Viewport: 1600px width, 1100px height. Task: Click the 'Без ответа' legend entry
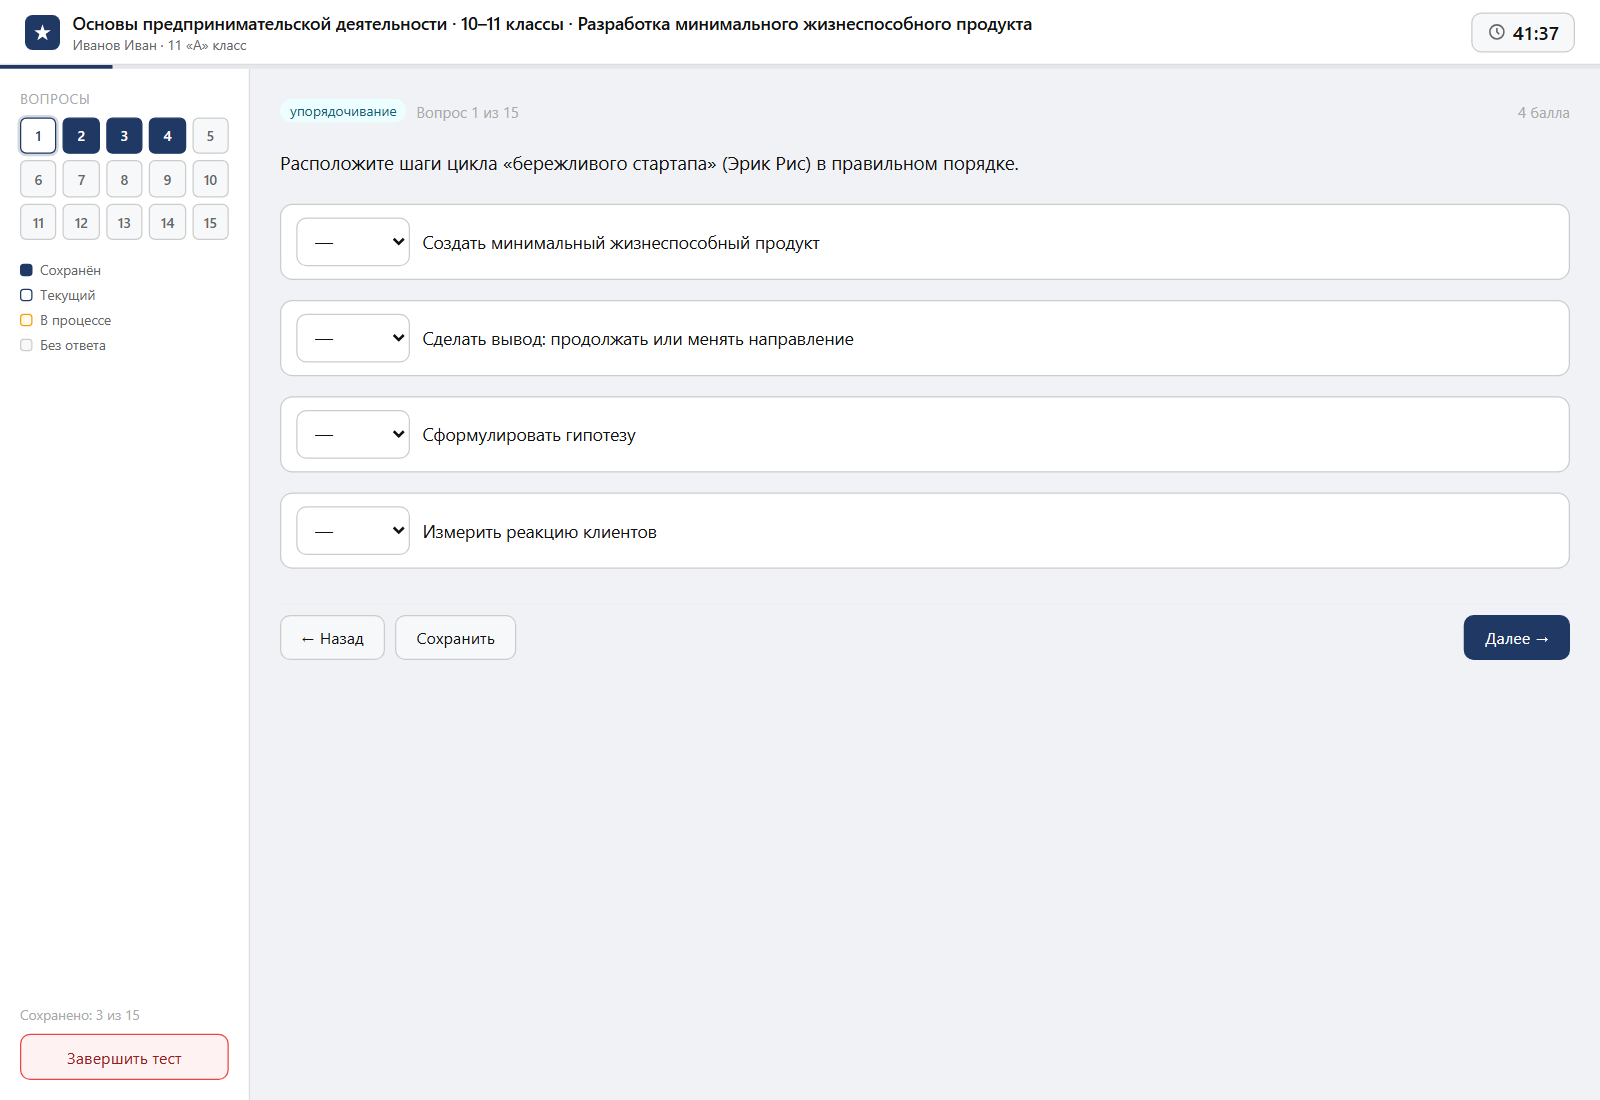[63, 345]
